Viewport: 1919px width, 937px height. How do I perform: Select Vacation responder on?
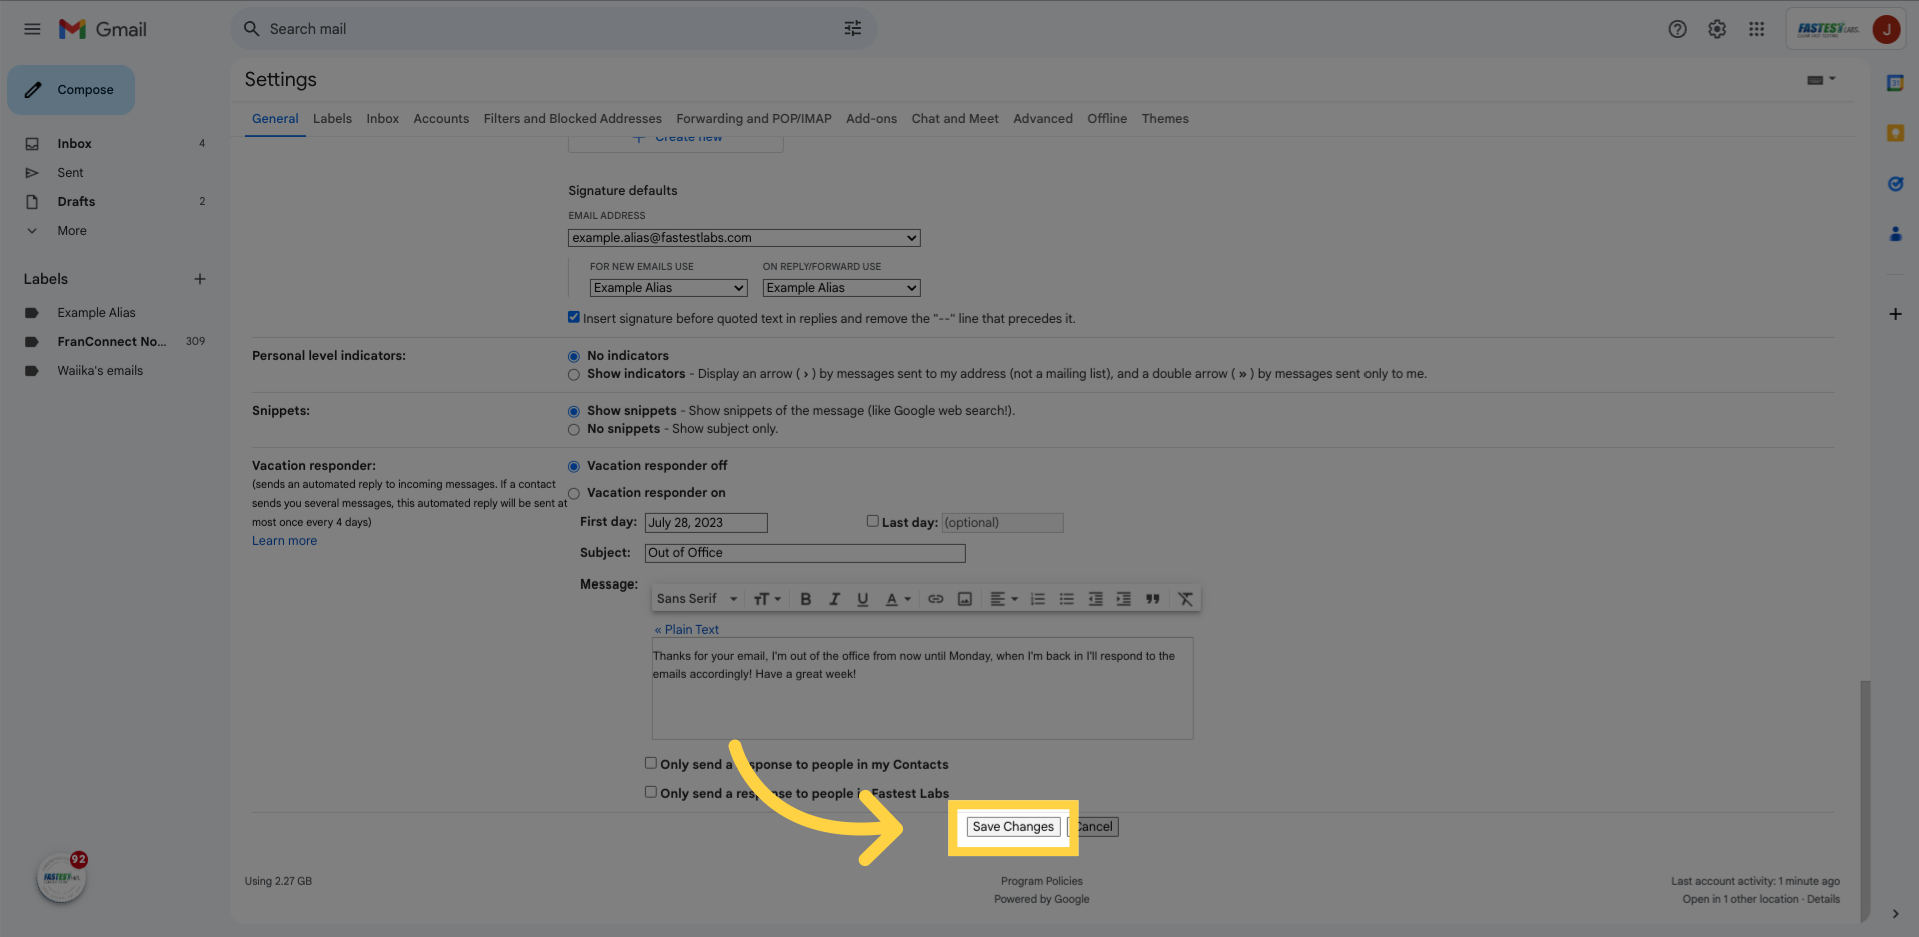574,493
